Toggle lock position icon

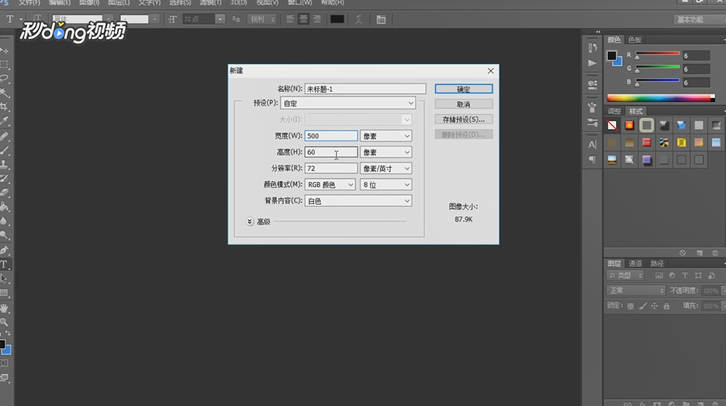pos(654,306)
